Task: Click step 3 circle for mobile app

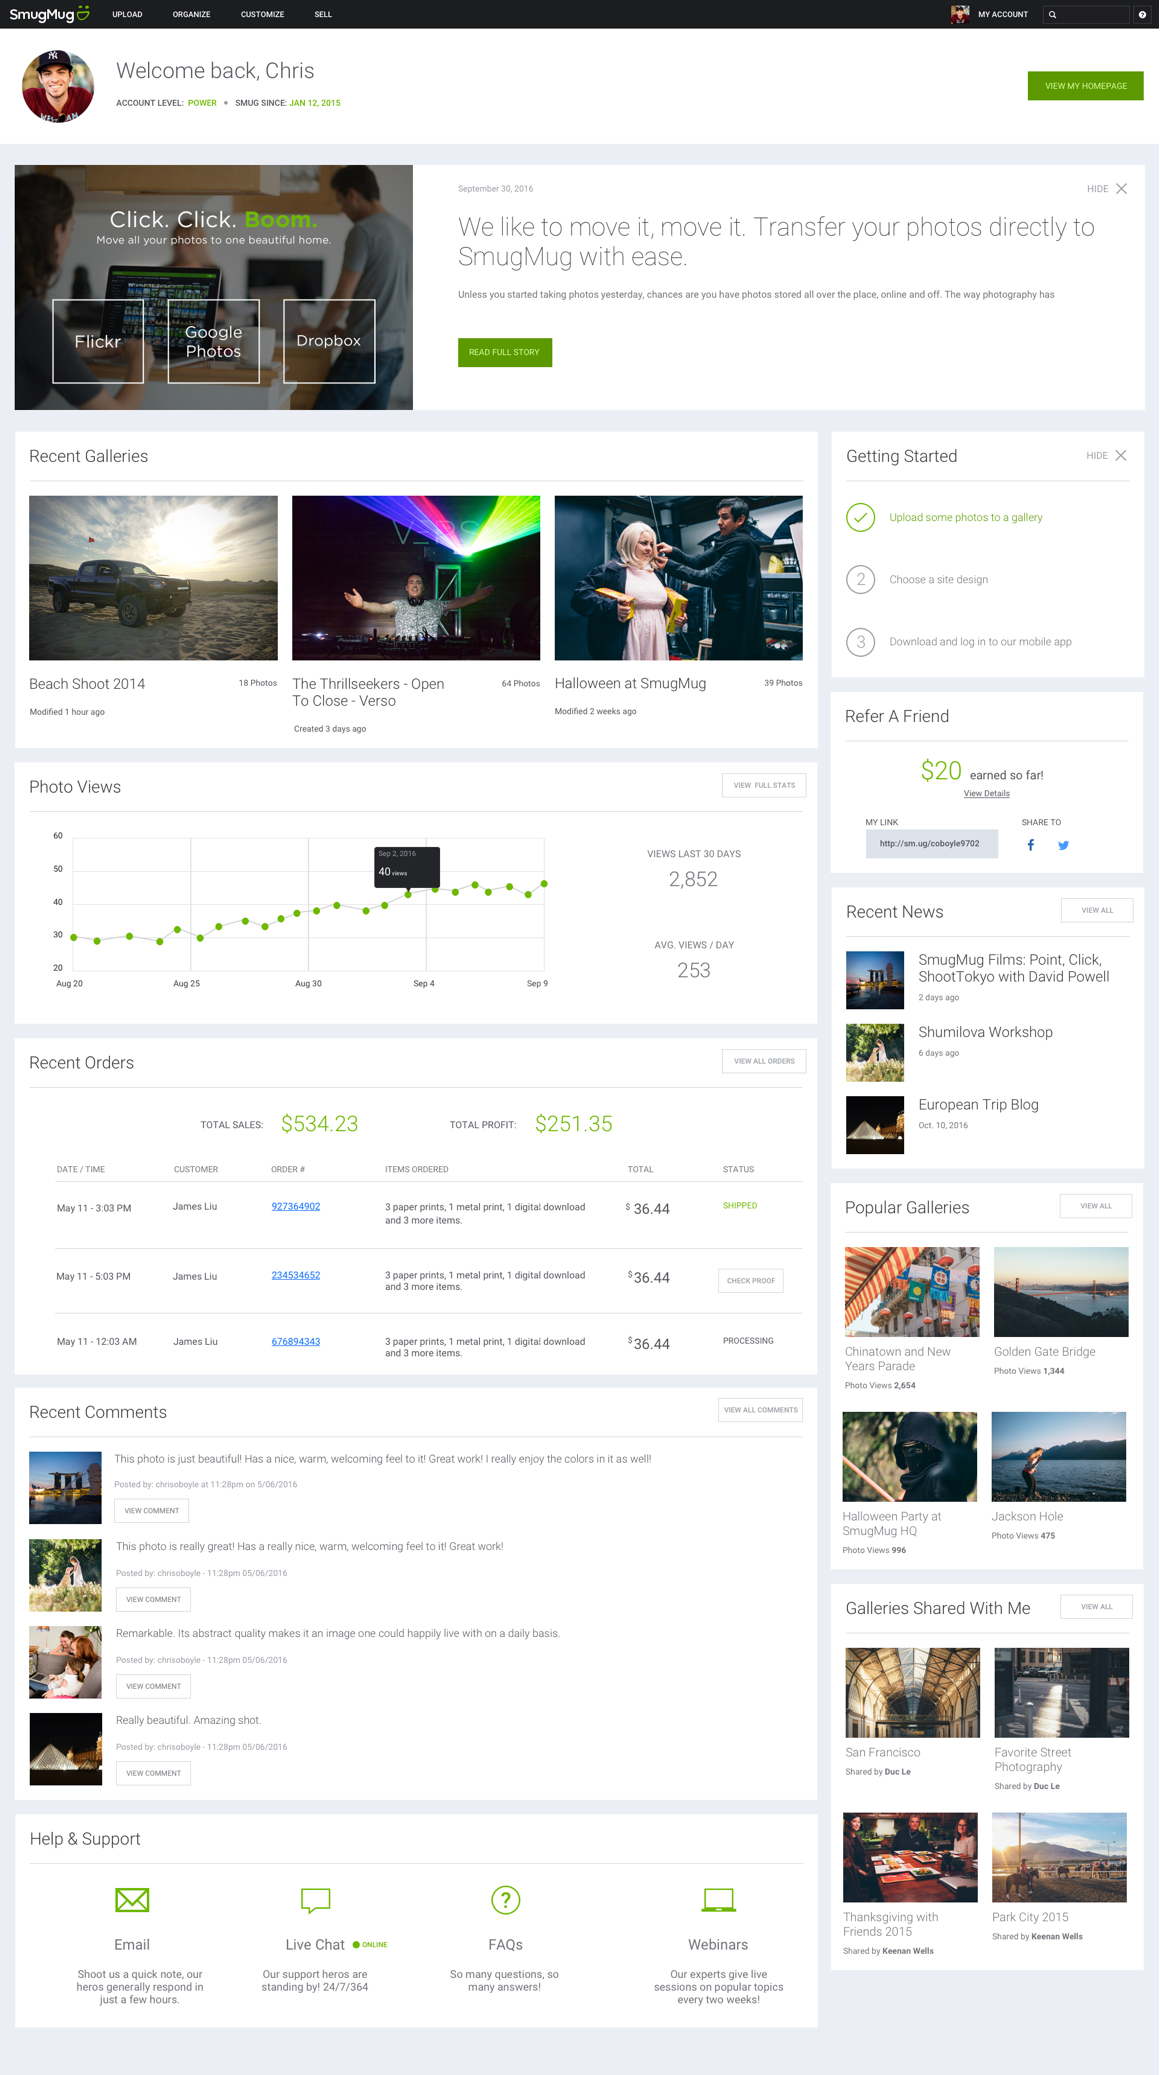Action: [x=861, y=642]
